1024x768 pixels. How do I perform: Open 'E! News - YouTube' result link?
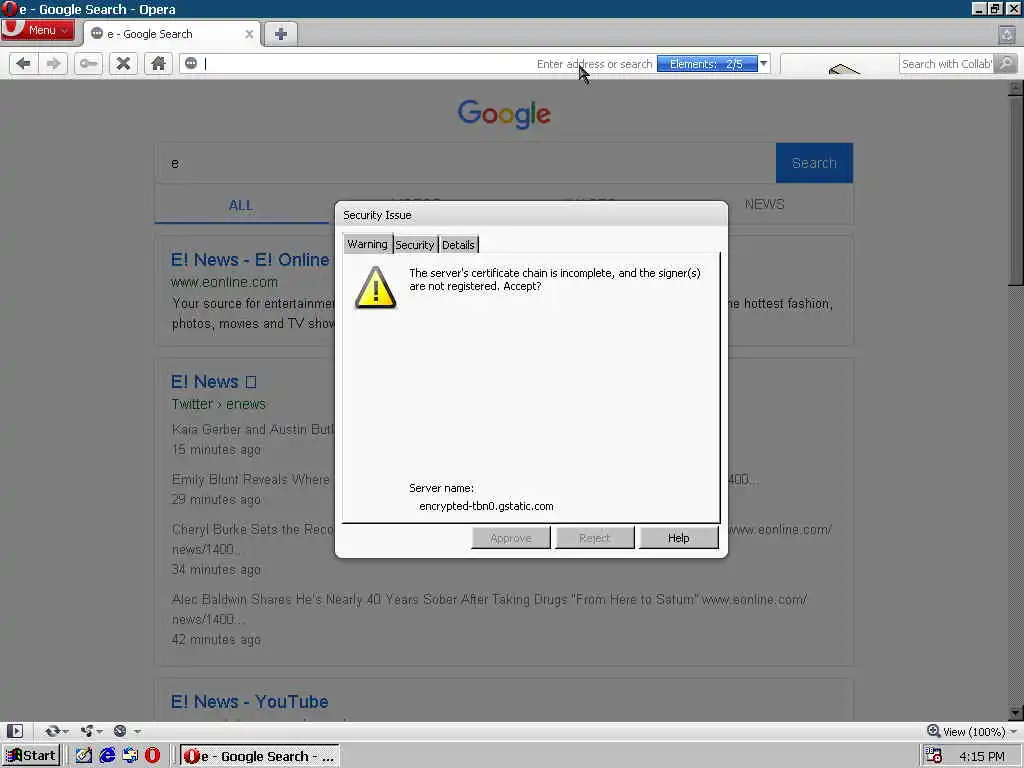(249, 702)
